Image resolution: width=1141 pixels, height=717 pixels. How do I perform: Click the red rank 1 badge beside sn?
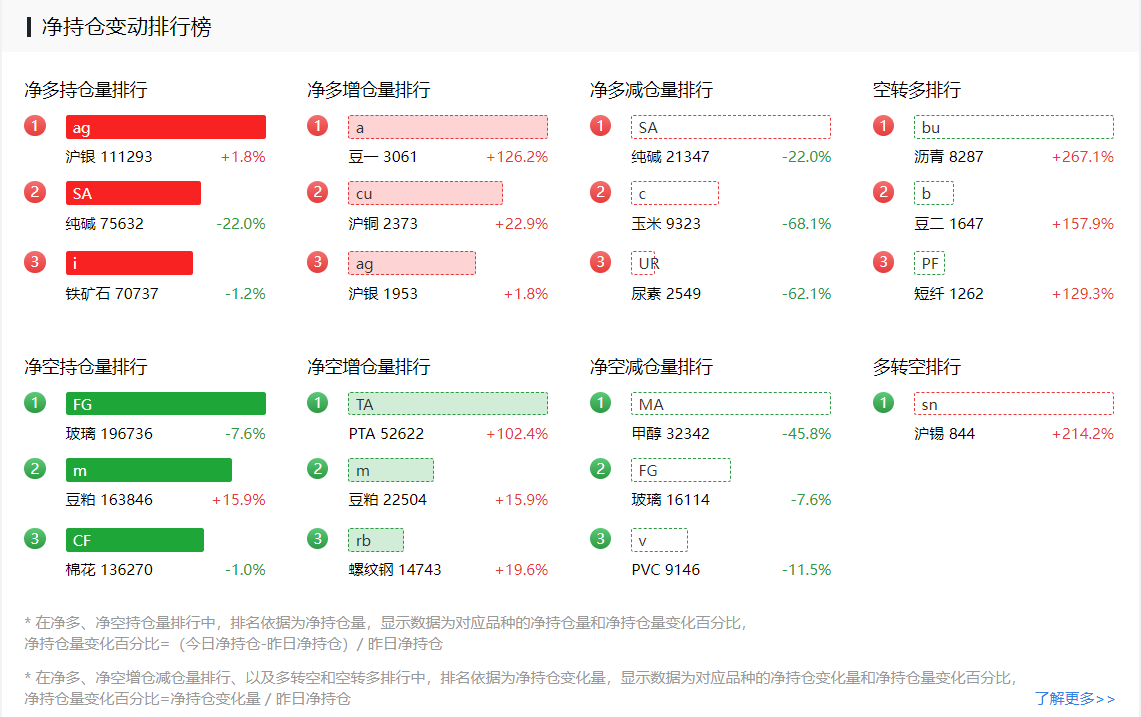(x=883, y=403)
